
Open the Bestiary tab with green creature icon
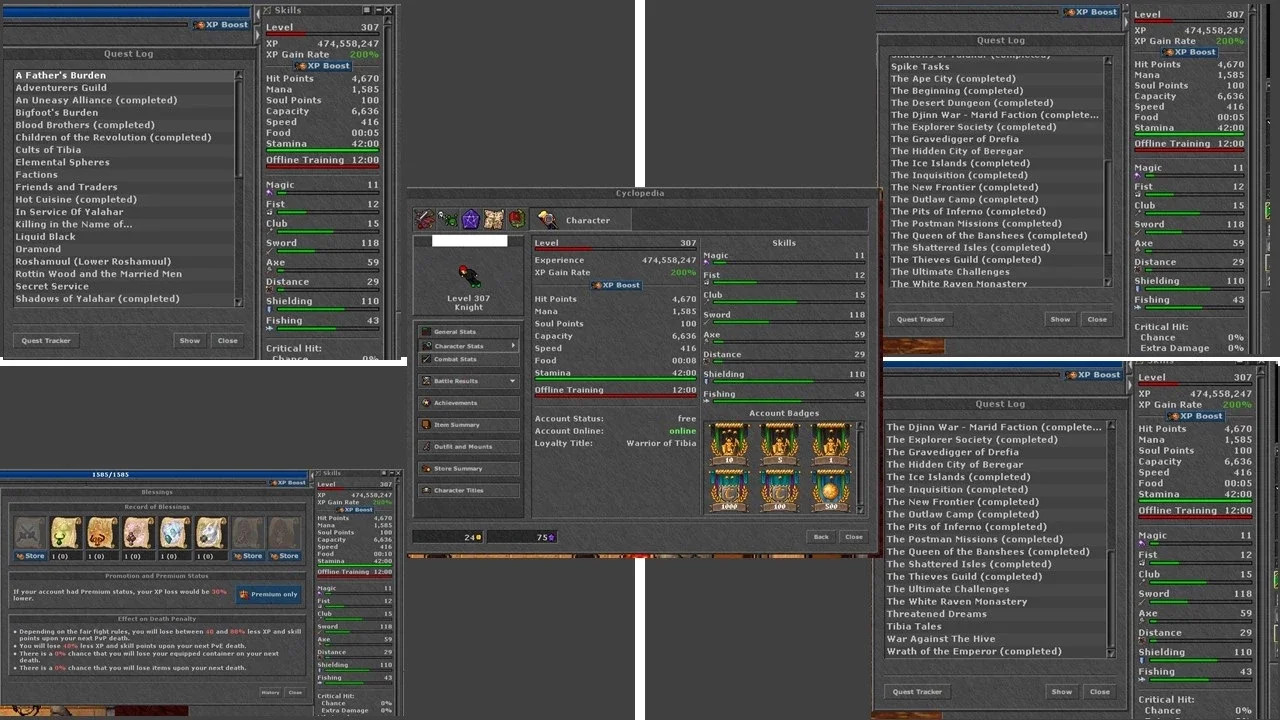tap(448, 220)
